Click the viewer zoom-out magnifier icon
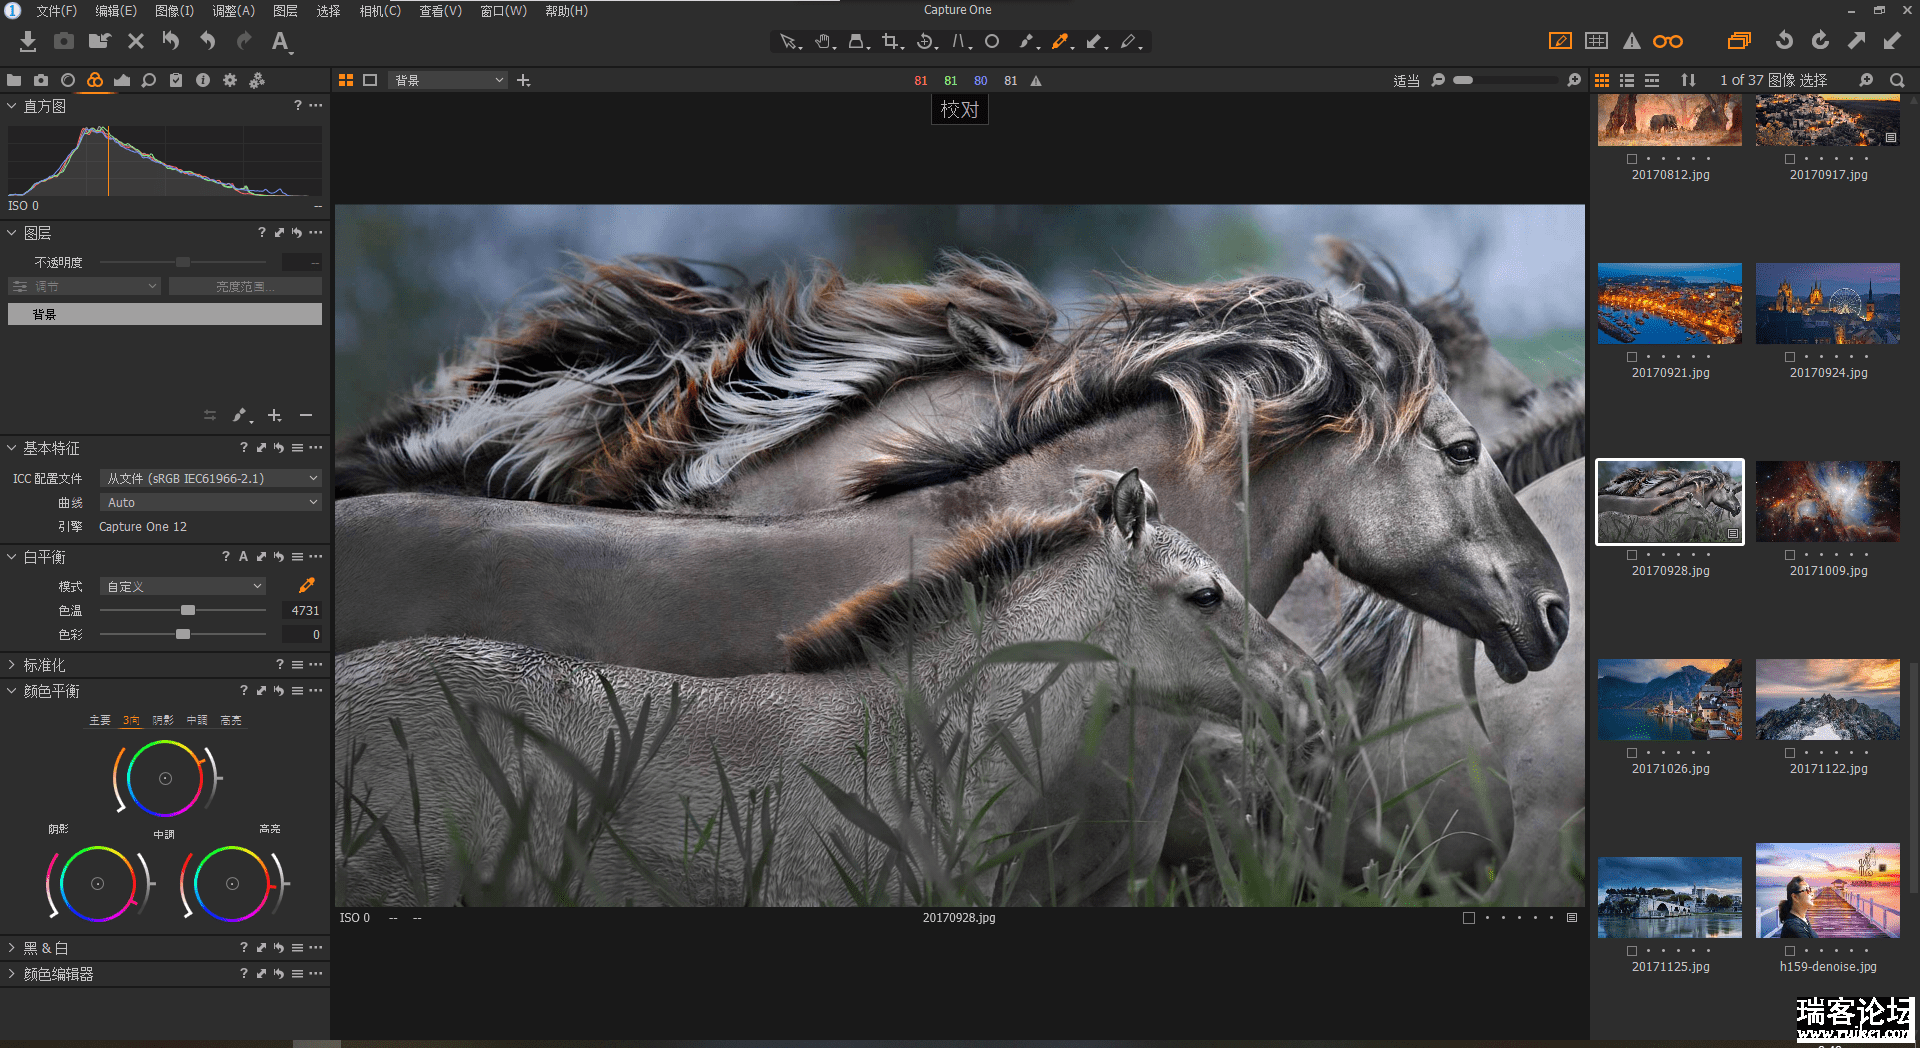This screenshot has height=1048, width=1920. click(x=1438, y=80)
